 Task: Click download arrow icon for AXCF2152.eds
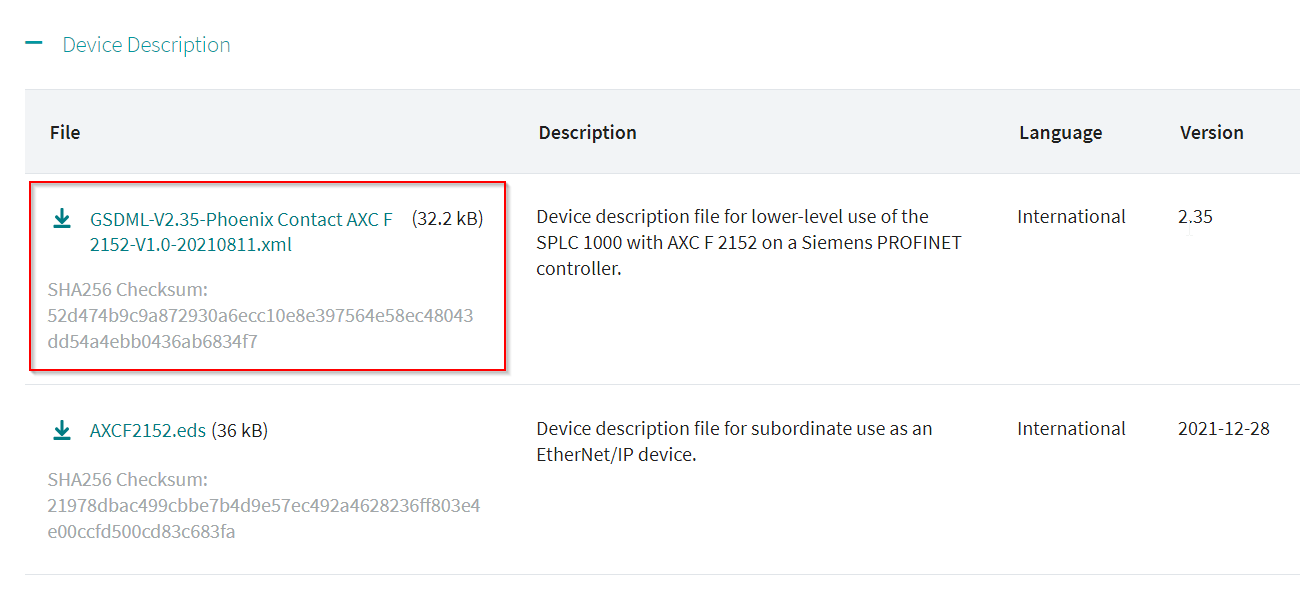[62, 430]
